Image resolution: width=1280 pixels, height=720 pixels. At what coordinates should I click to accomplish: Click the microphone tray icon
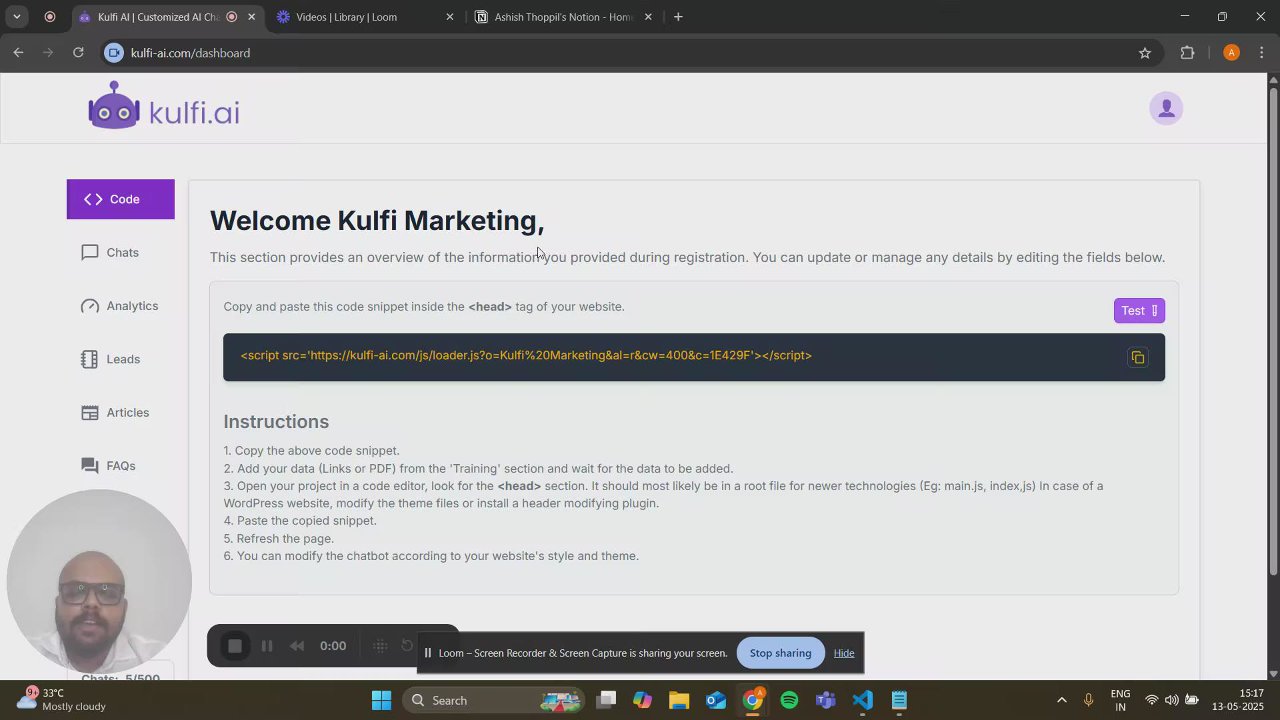coord(1088,700)
